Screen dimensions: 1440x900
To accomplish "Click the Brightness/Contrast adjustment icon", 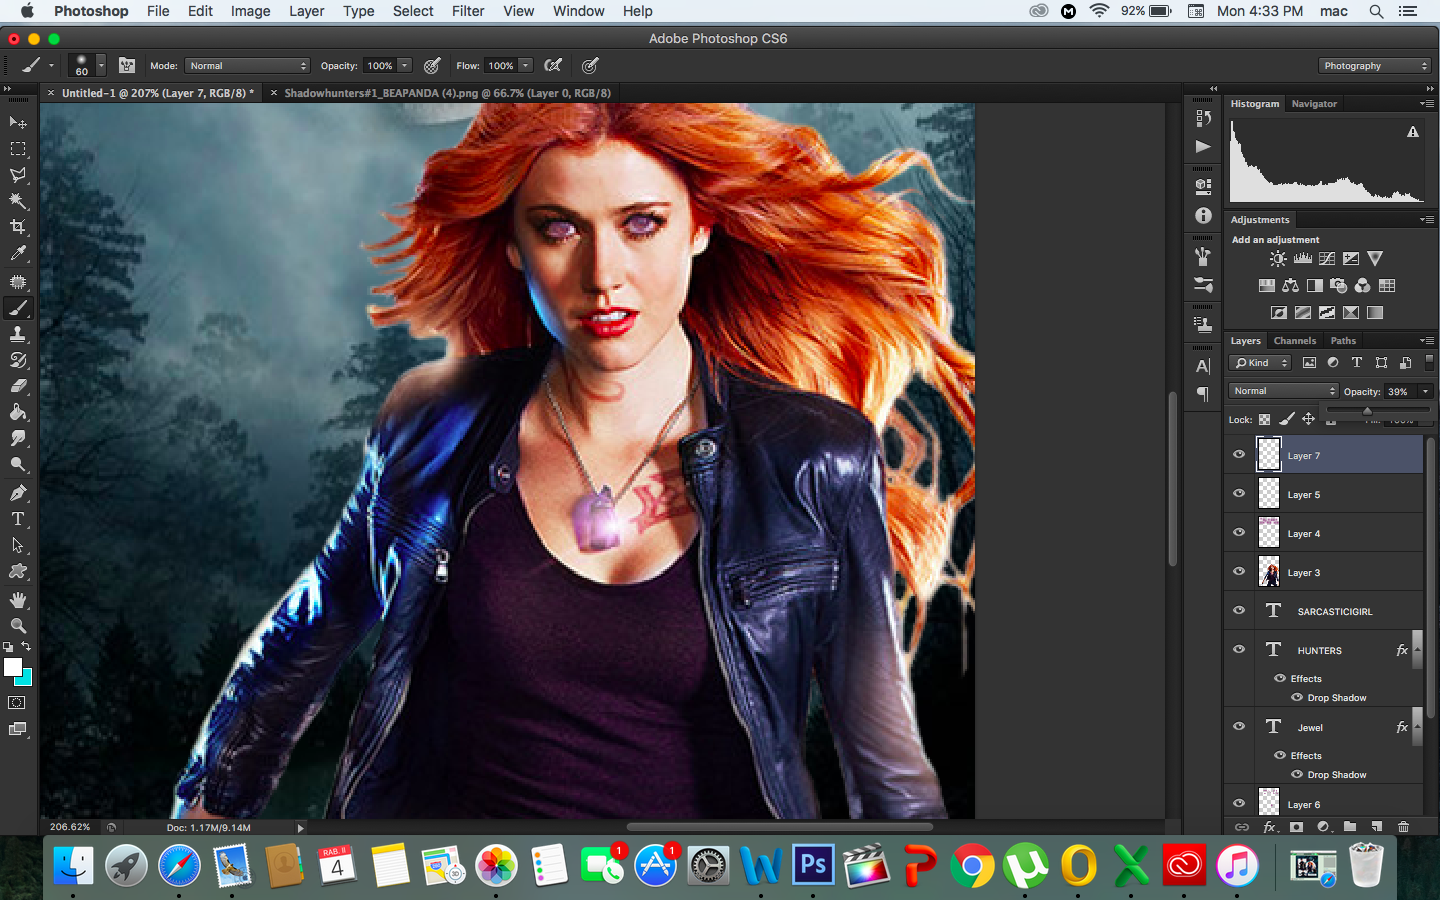I will click(x=1278, y=259).
